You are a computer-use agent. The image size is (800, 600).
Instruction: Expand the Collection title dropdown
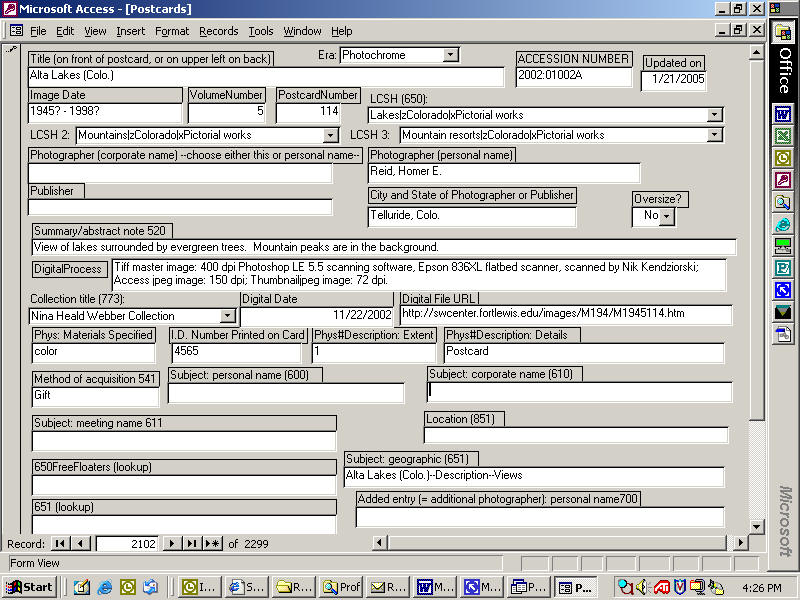click(227, 316)
